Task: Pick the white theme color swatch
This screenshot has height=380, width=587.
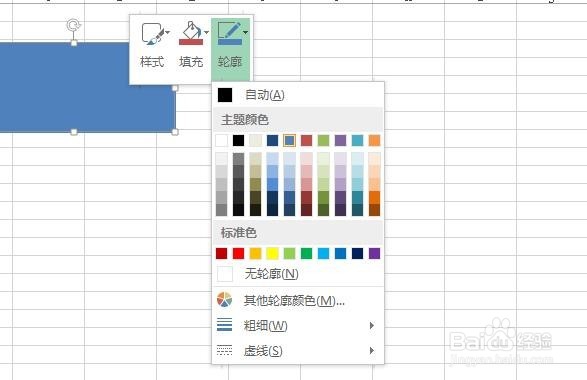Action: (x=222, y=140)
